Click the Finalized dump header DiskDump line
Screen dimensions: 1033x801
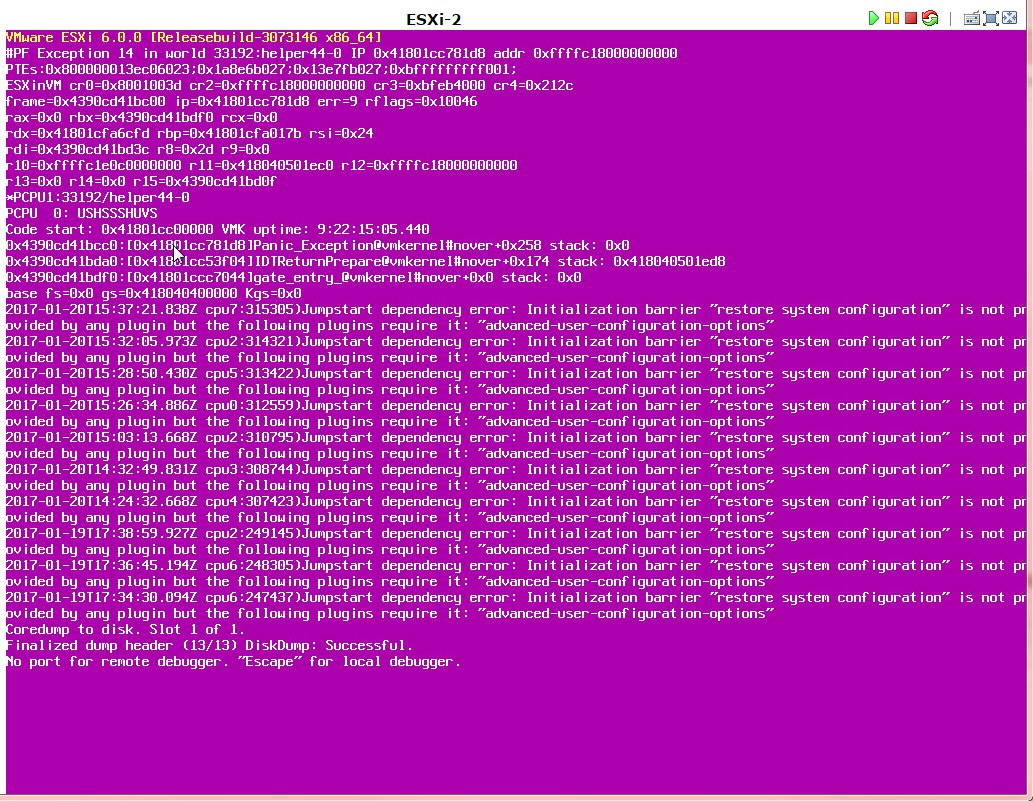click(x=209, y=646)
